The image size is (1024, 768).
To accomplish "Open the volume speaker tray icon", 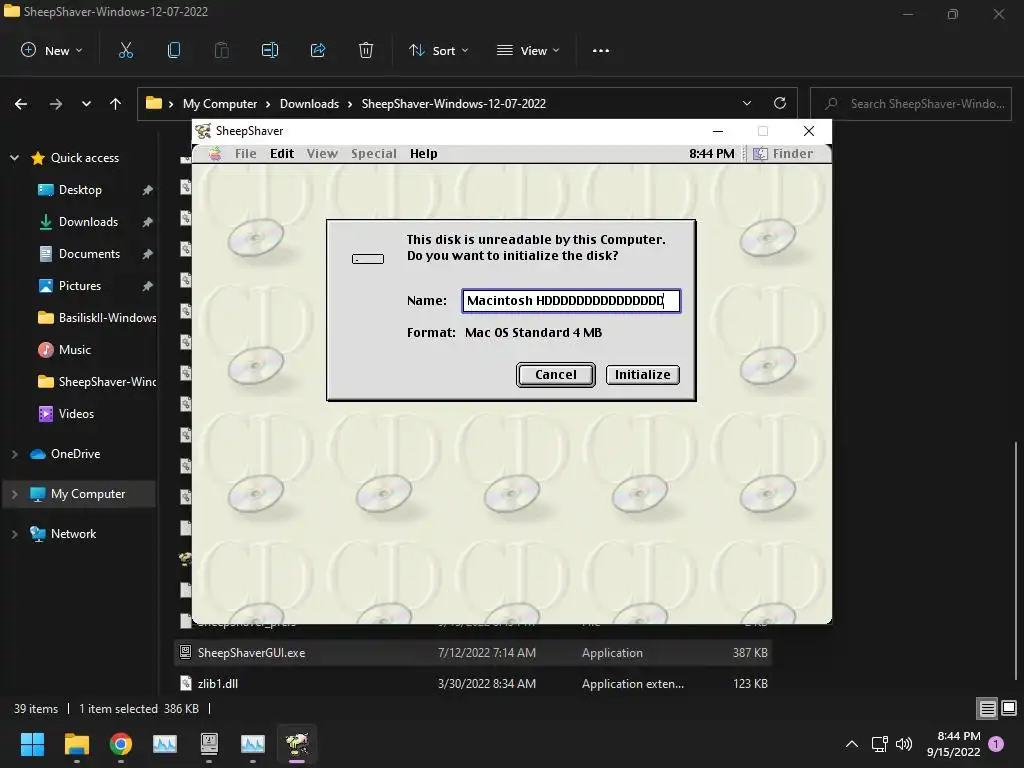I will coord(904,744).
